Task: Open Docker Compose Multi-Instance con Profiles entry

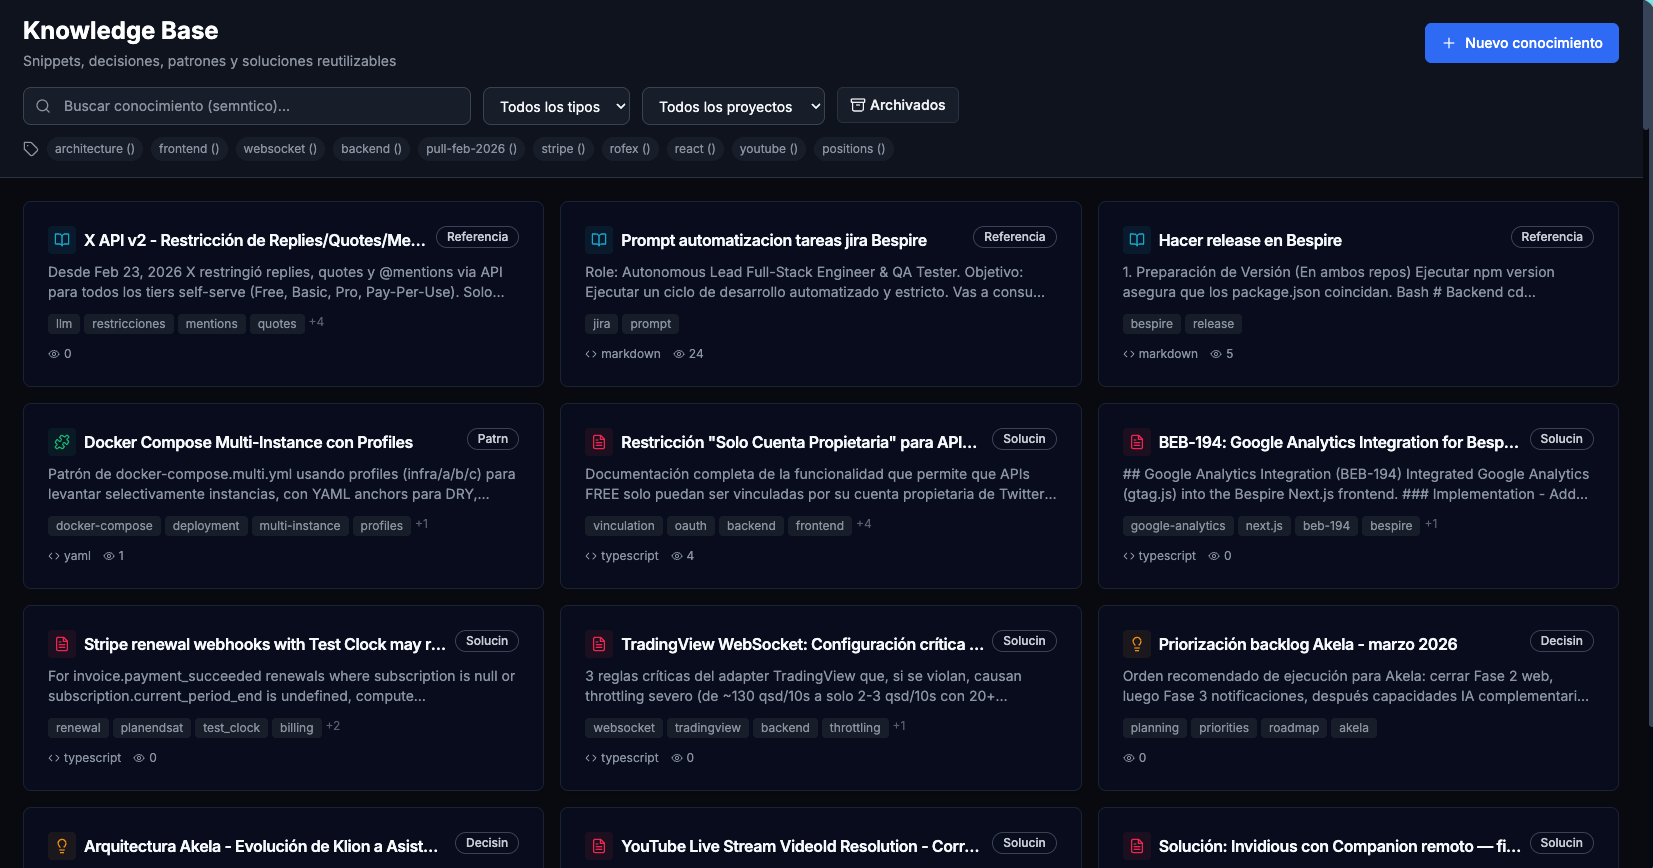Action: click(x=283, y=496)
